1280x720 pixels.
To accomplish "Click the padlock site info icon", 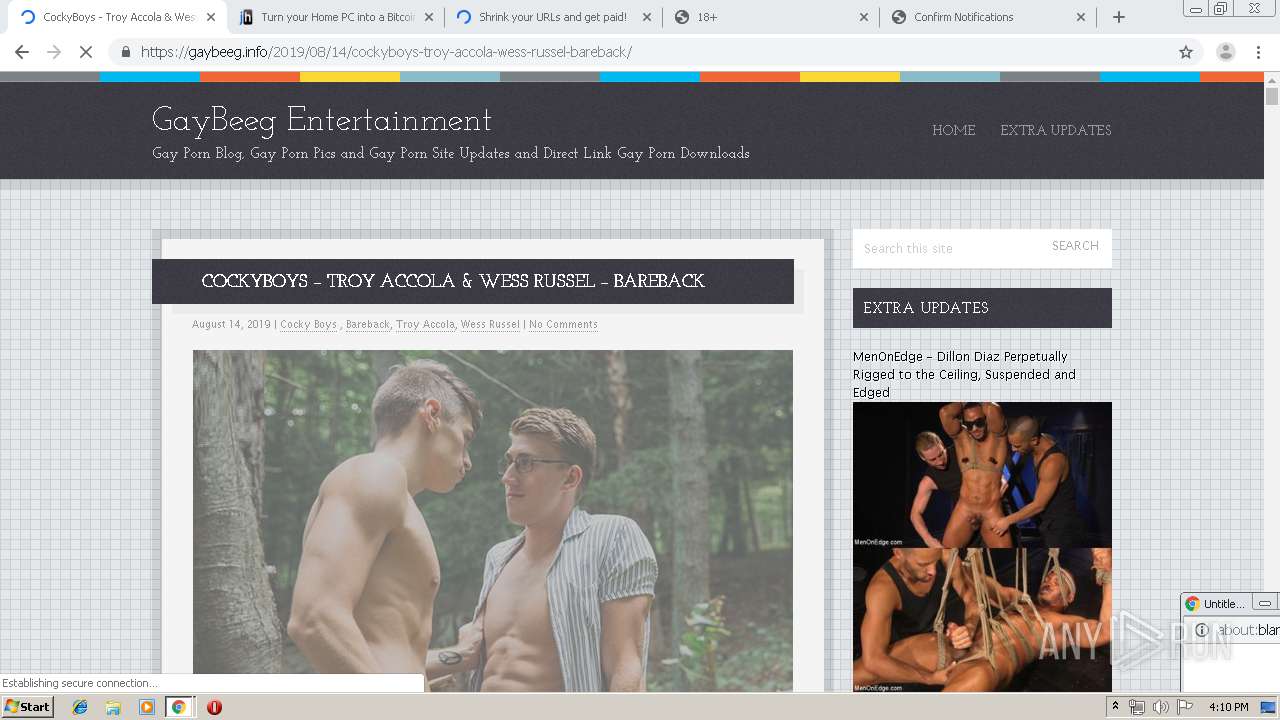I will tap(125, 52).
